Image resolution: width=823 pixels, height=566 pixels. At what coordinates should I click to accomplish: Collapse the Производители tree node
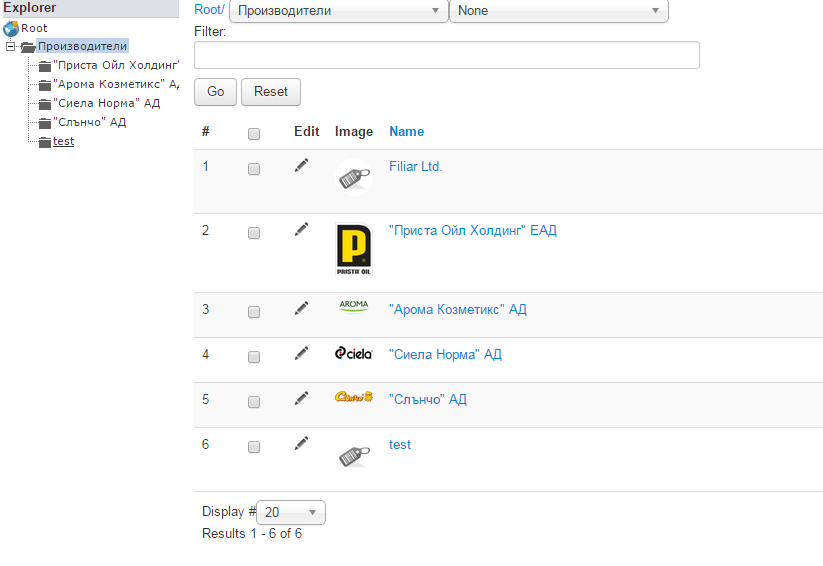[x=10, y=46]
